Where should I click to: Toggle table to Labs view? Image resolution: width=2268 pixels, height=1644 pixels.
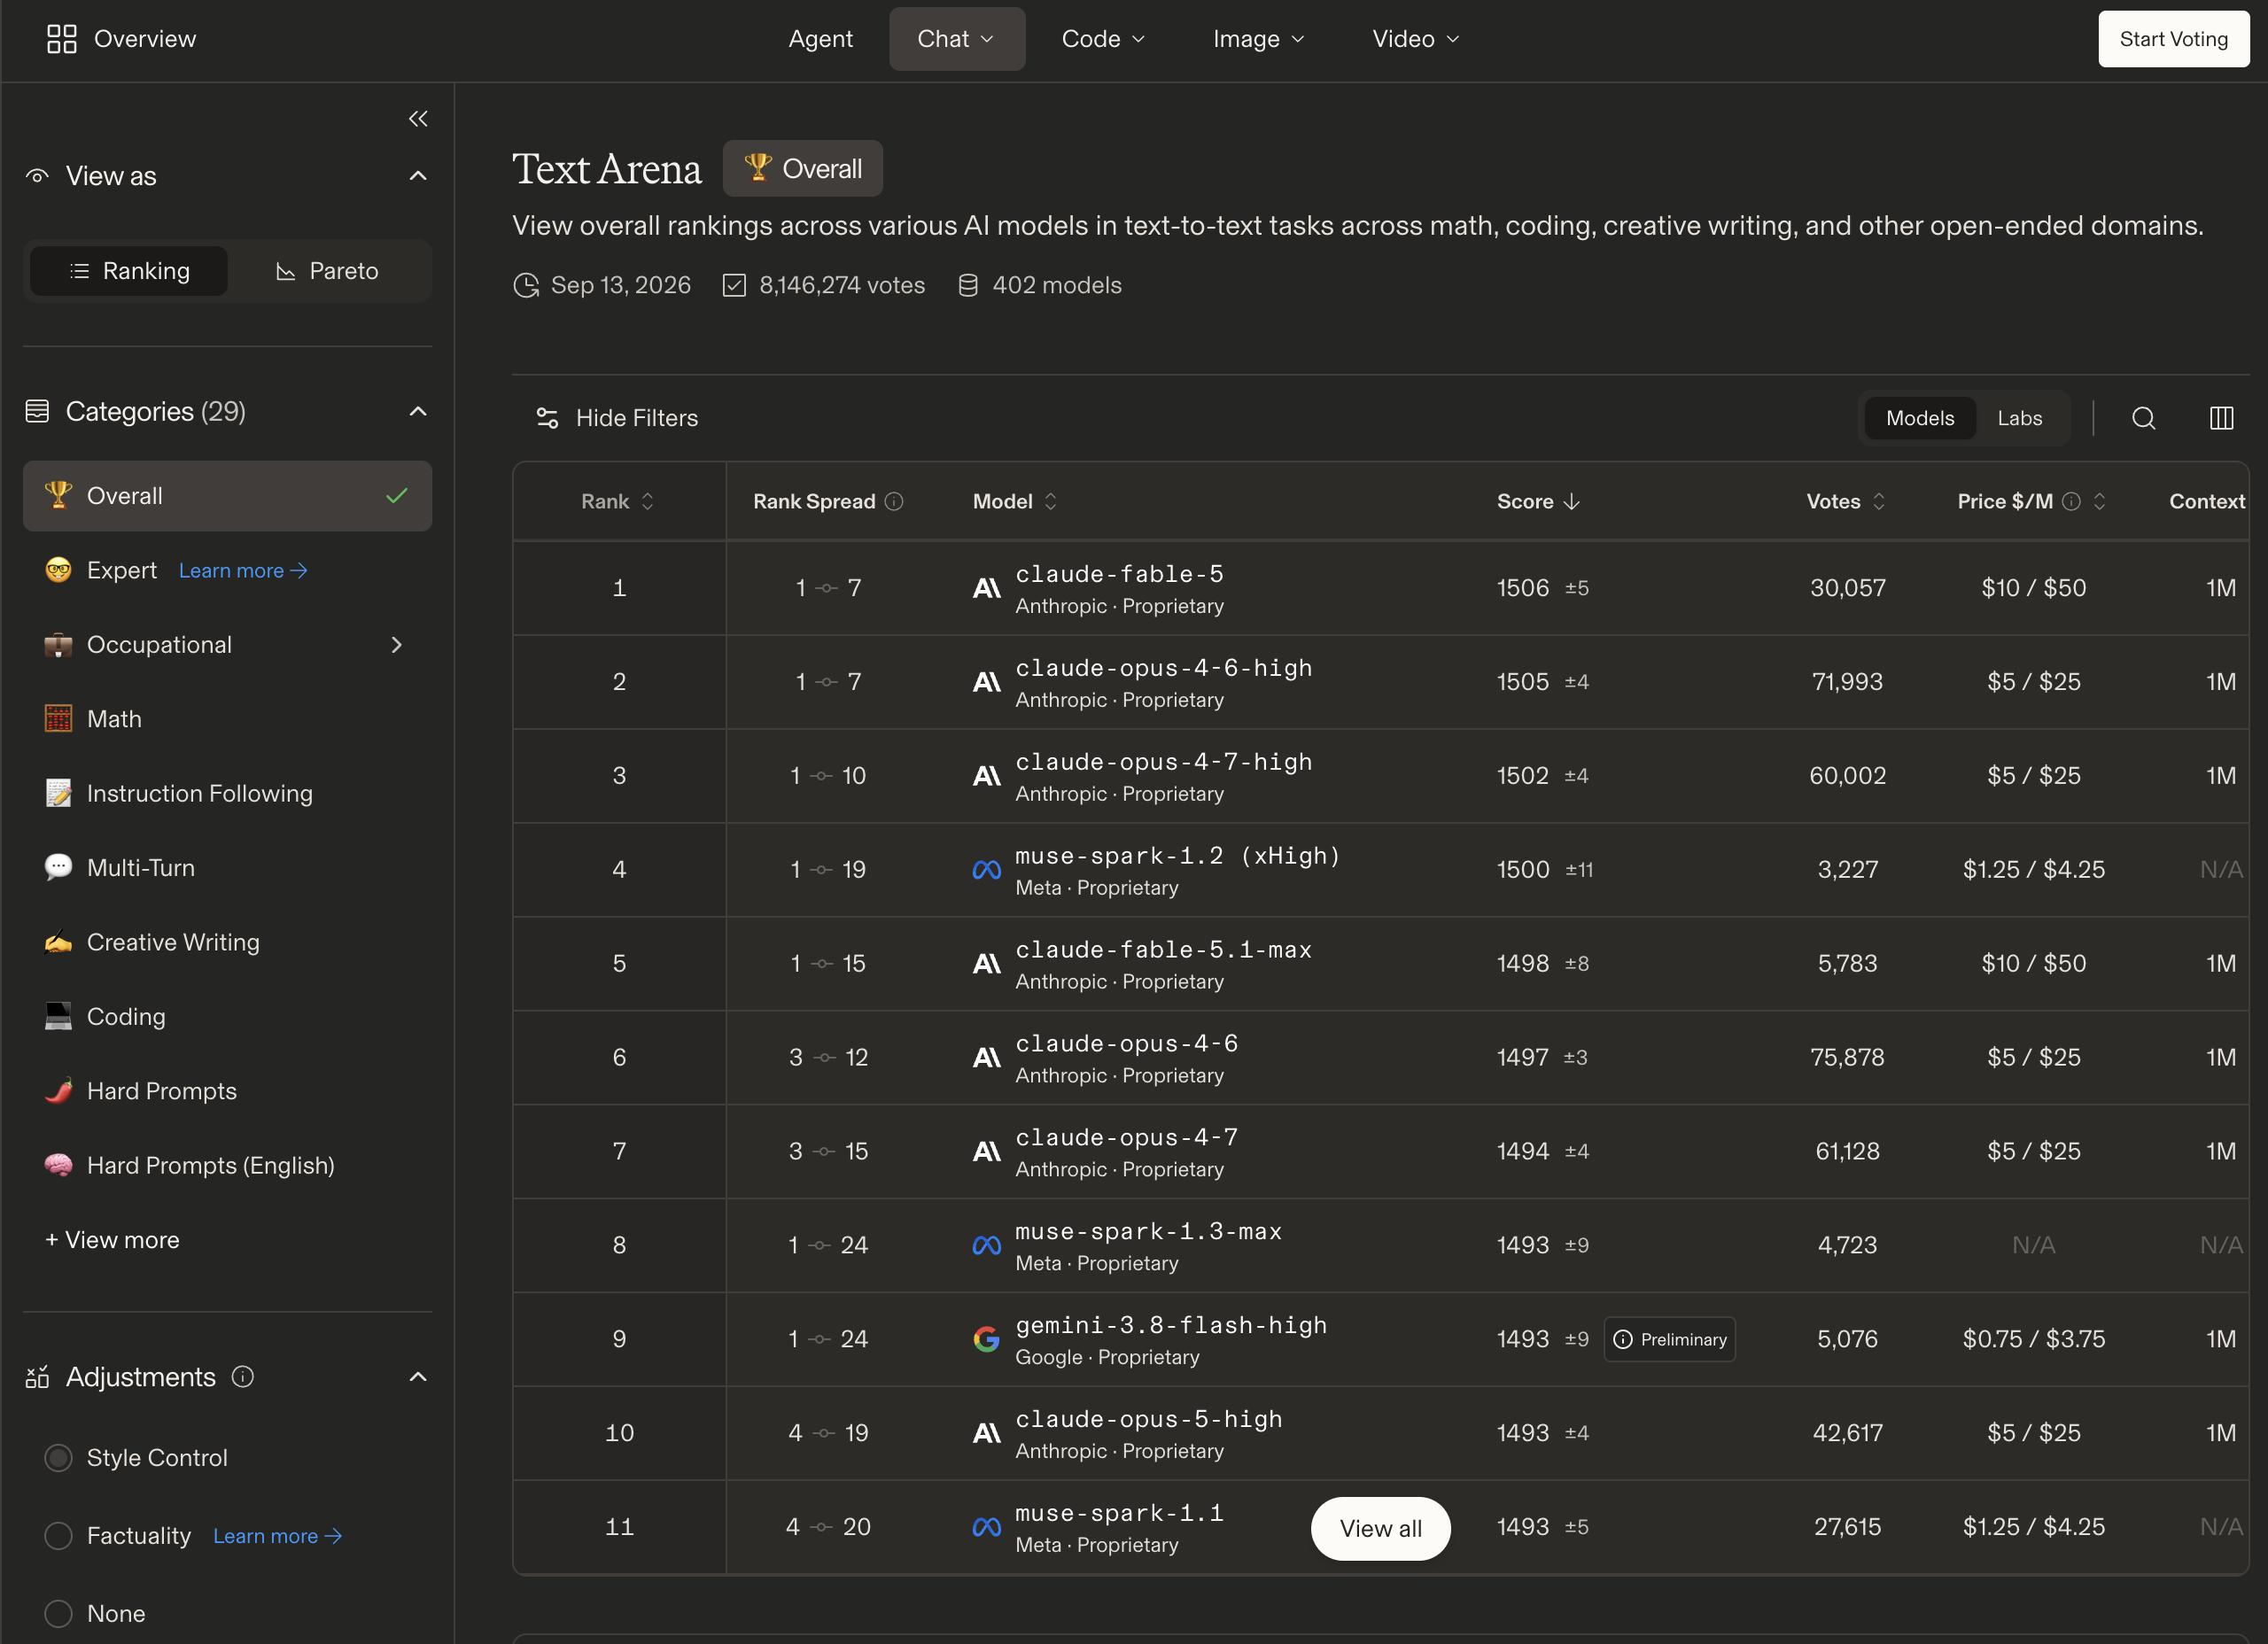click(x=2019, y=418)
